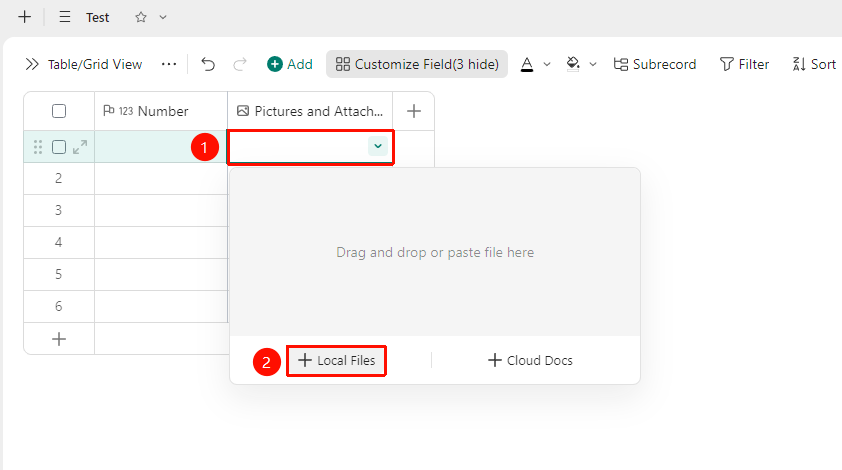Click the Pictures and Attach... column header
Screen dimensions: 842x470
click(x=310, y=111)
